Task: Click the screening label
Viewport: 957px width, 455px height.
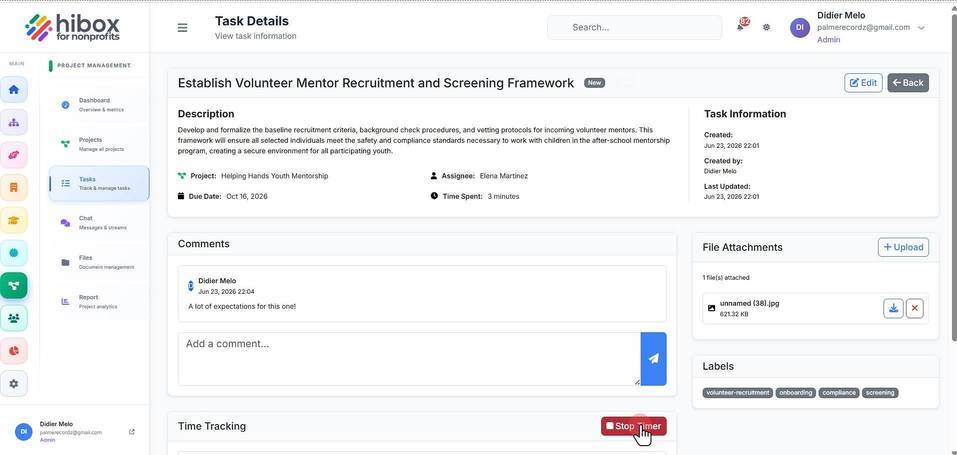Action: [880, 393]
